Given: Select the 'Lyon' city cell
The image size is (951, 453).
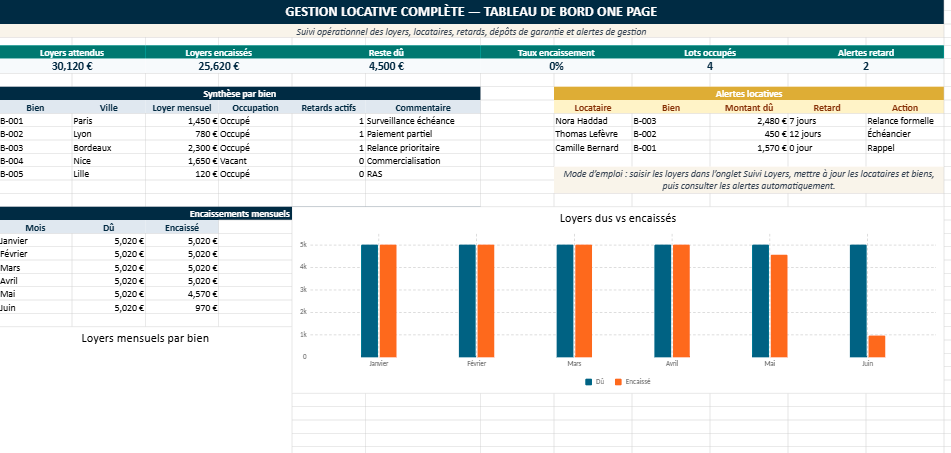Looking at the screenshot, I should (109, 134).
